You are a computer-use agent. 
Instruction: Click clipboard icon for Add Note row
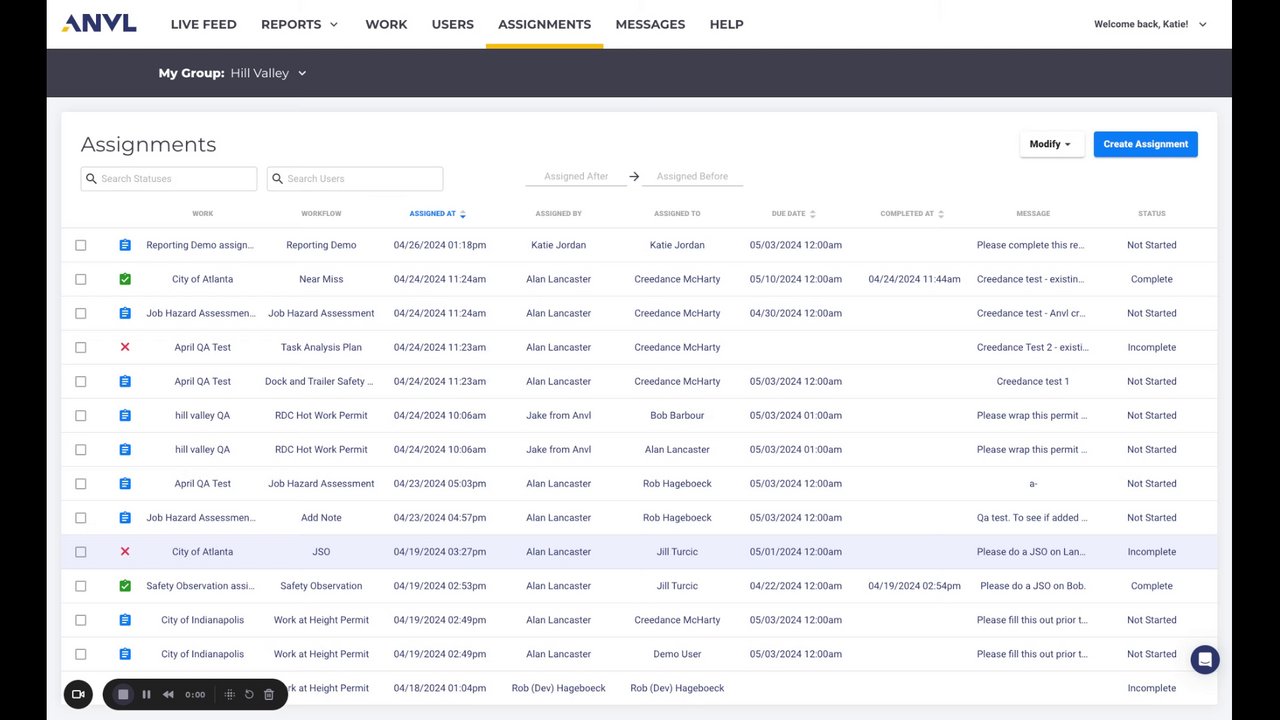pos(125,518)
